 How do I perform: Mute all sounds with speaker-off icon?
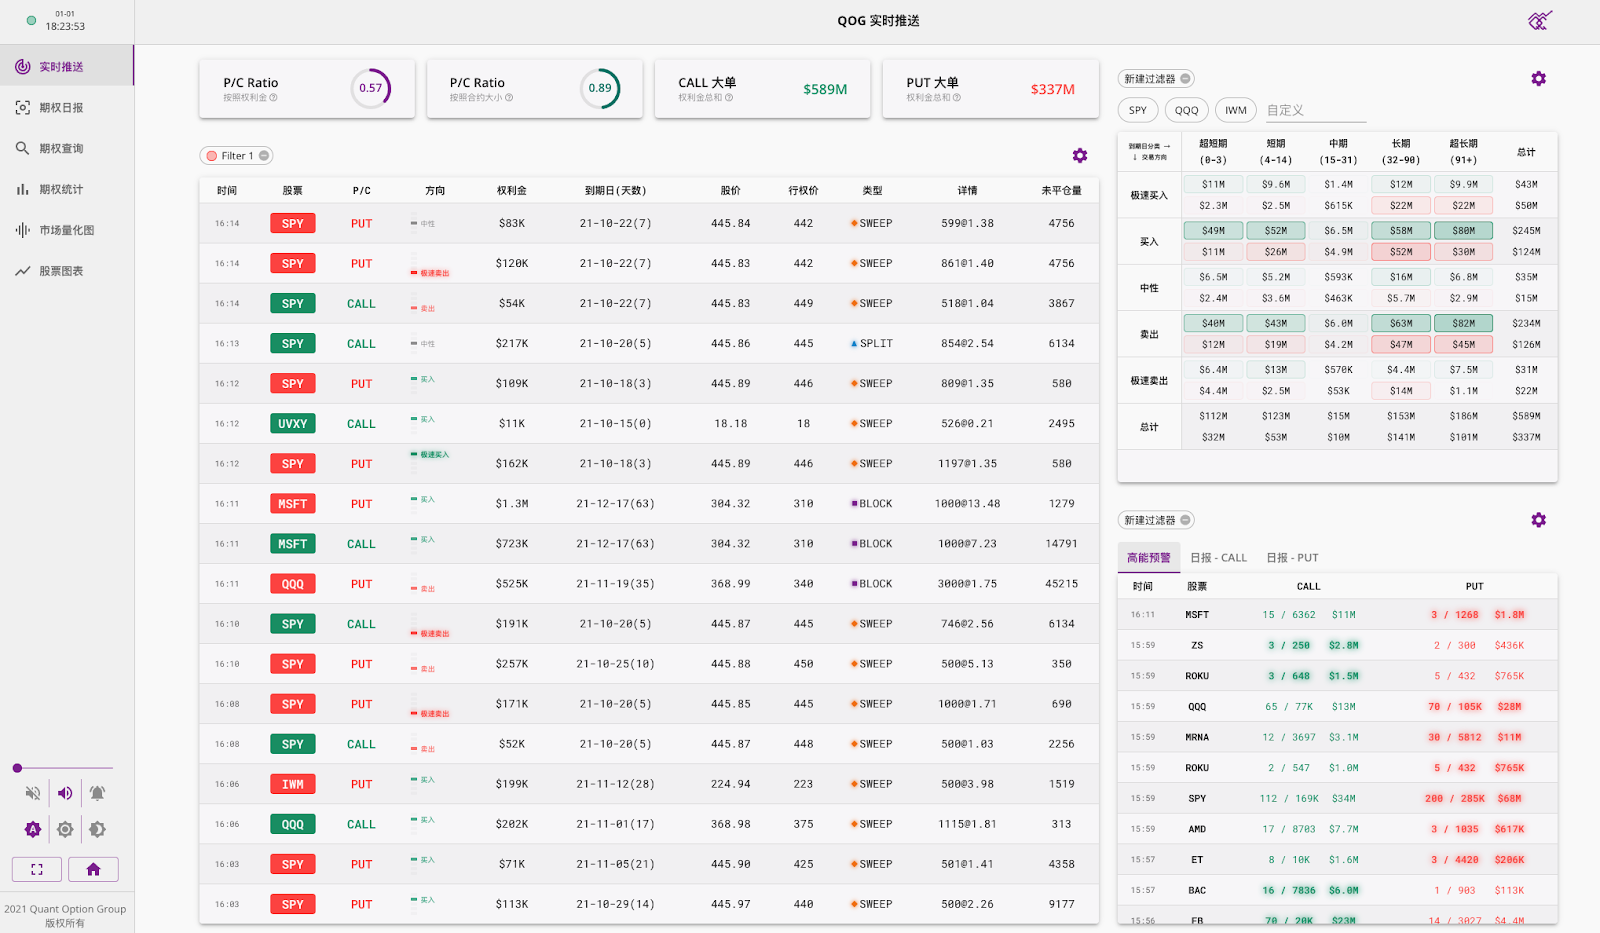(x=33, y=793)
